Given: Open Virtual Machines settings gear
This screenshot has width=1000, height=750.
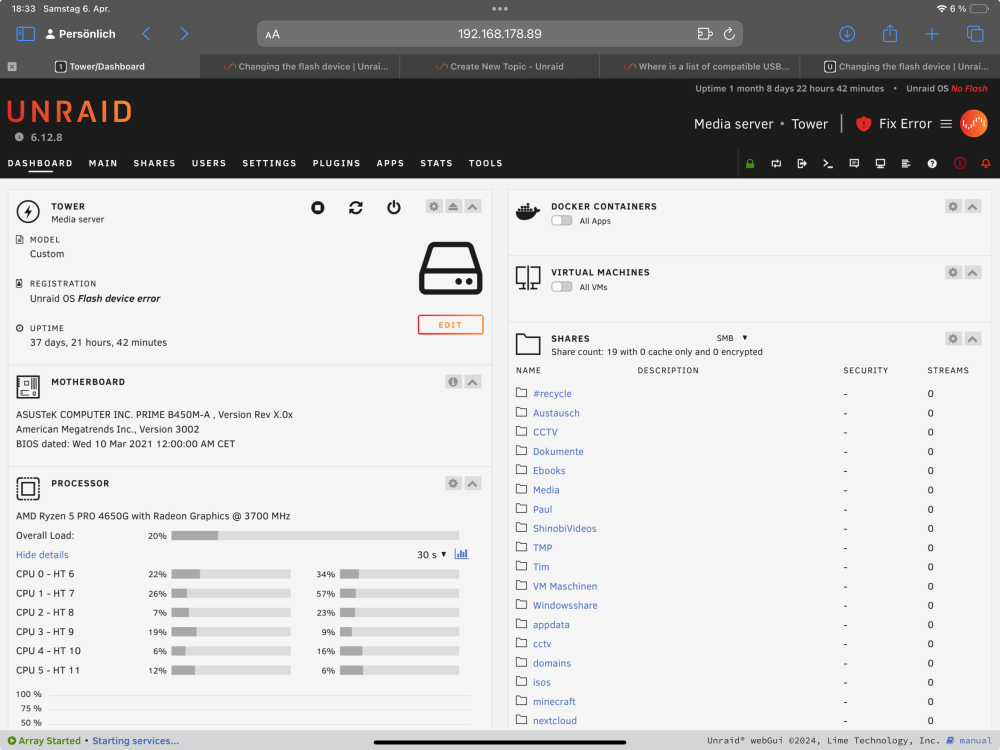Looking at the screenshot, I should [953, 273].
